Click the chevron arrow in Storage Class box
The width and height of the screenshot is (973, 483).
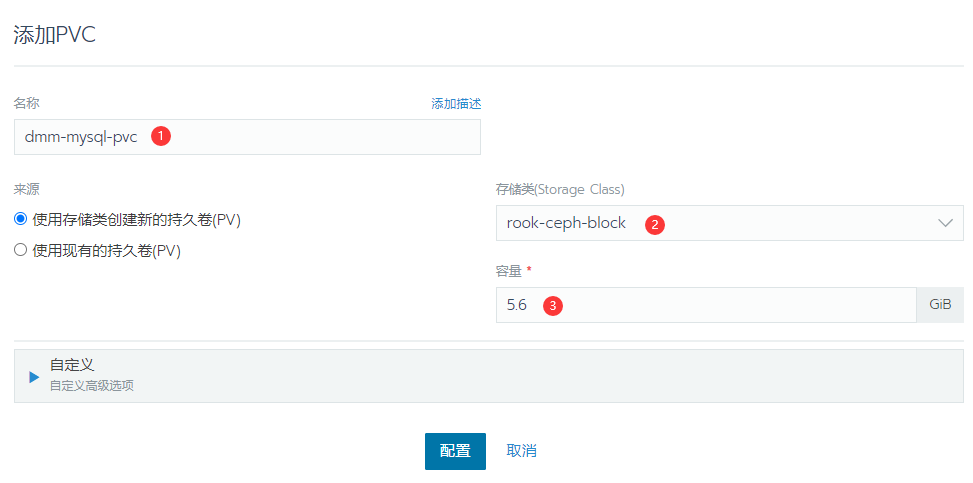point(945,223)
